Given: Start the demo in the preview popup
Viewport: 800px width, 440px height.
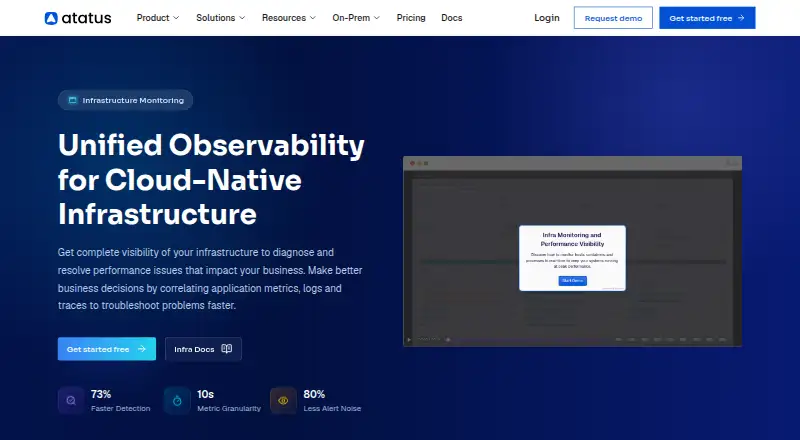Looking at the screenshot, I should click(572, 281).
